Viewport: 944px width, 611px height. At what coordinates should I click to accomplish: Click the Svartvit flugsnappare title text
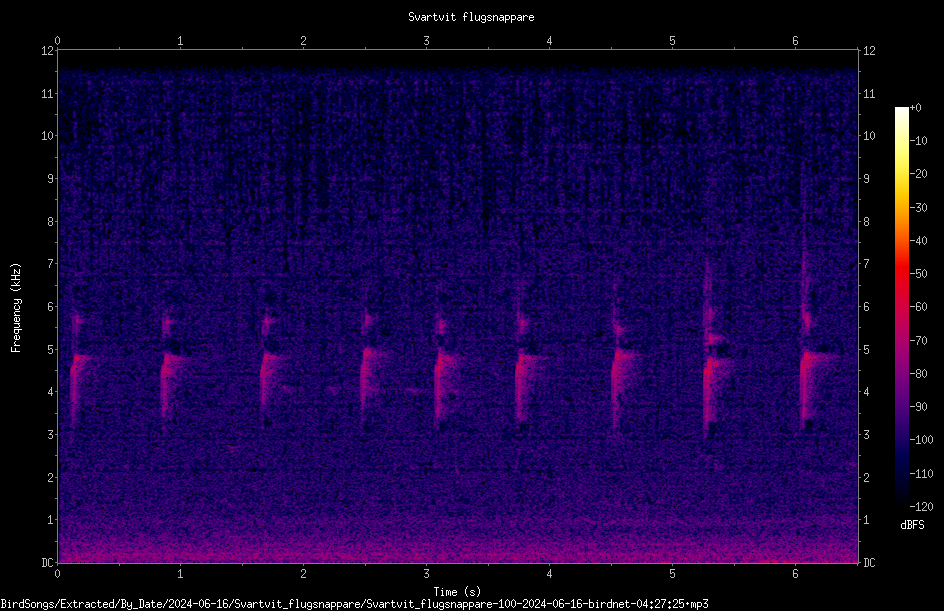(471, 17)
